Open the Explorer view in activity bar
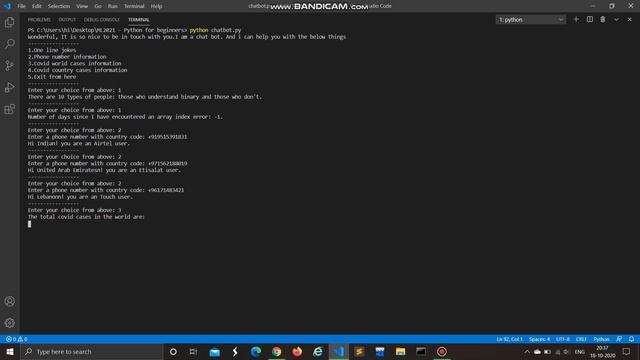This screenshot has height=360, width=640. [9, 22]
